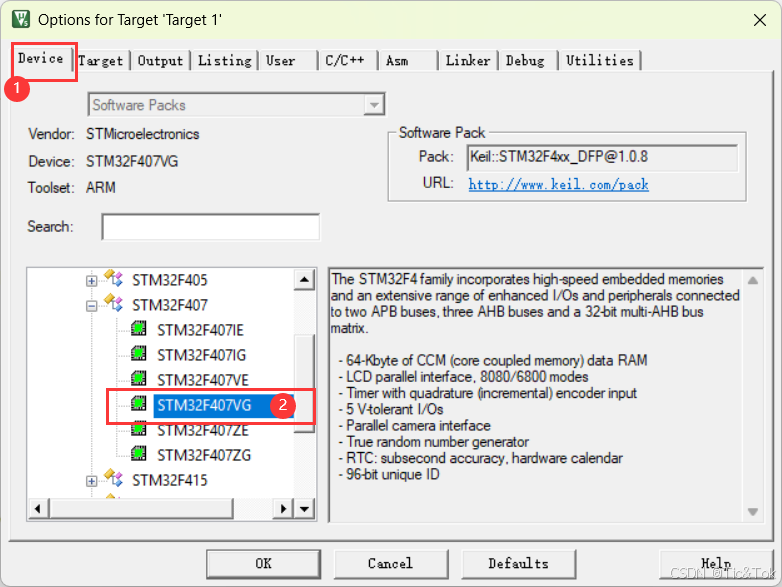The height and width of the screenshot is (587, 782).
Task: Go to the User tab
Action: tap(281, 61)
